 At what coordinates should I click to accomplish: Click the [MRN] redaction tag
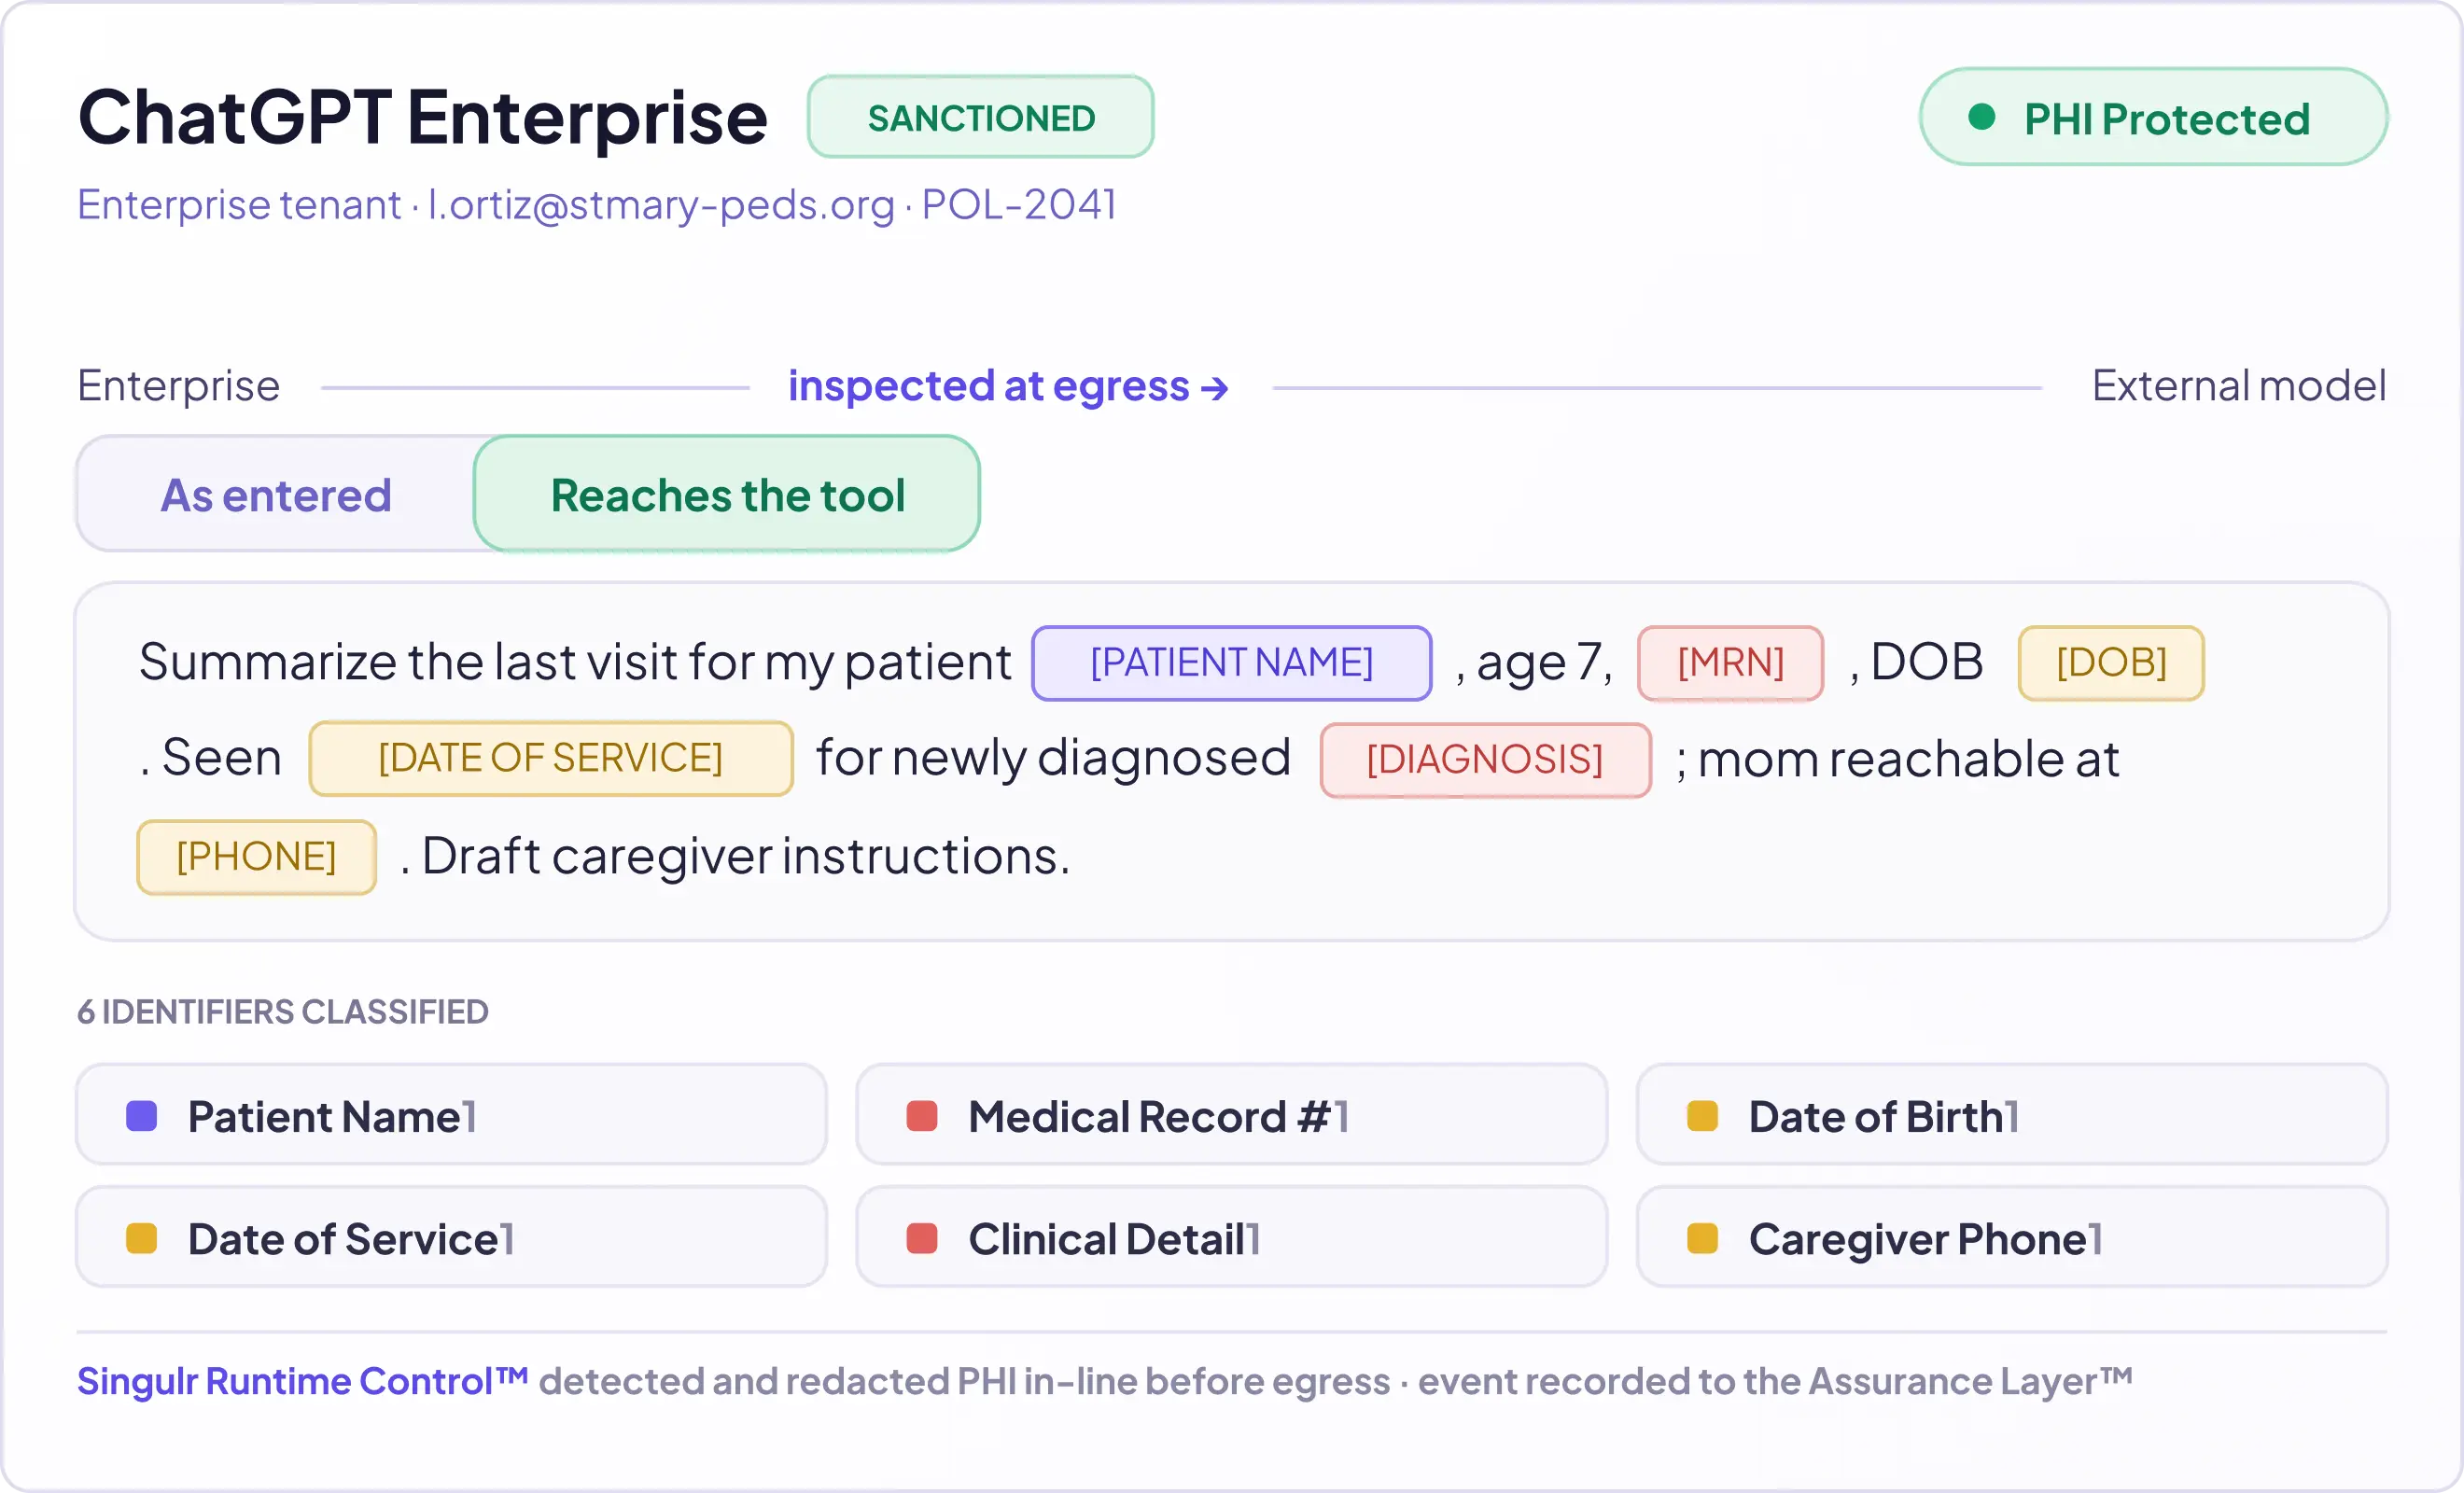[1730, 663]
